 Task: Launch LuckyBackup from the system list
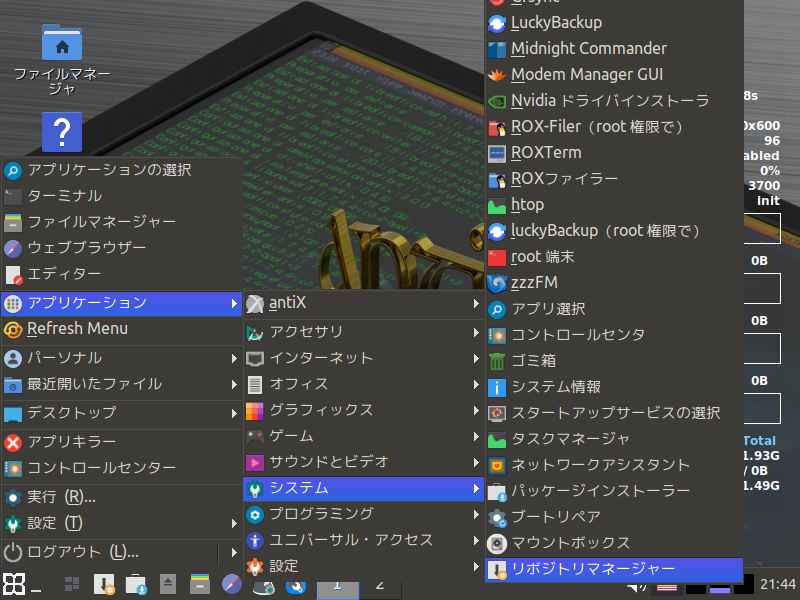click(x=614, y=23)
